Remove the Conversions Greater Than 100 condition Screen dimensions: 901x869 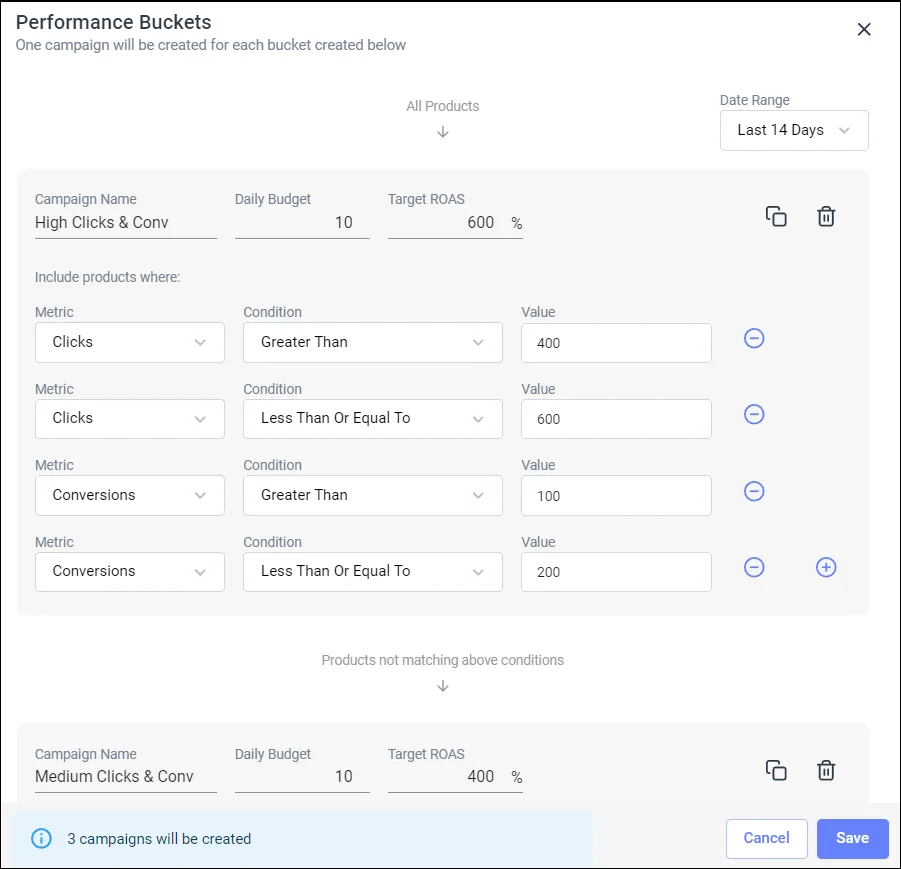click(x=754, y=491)
